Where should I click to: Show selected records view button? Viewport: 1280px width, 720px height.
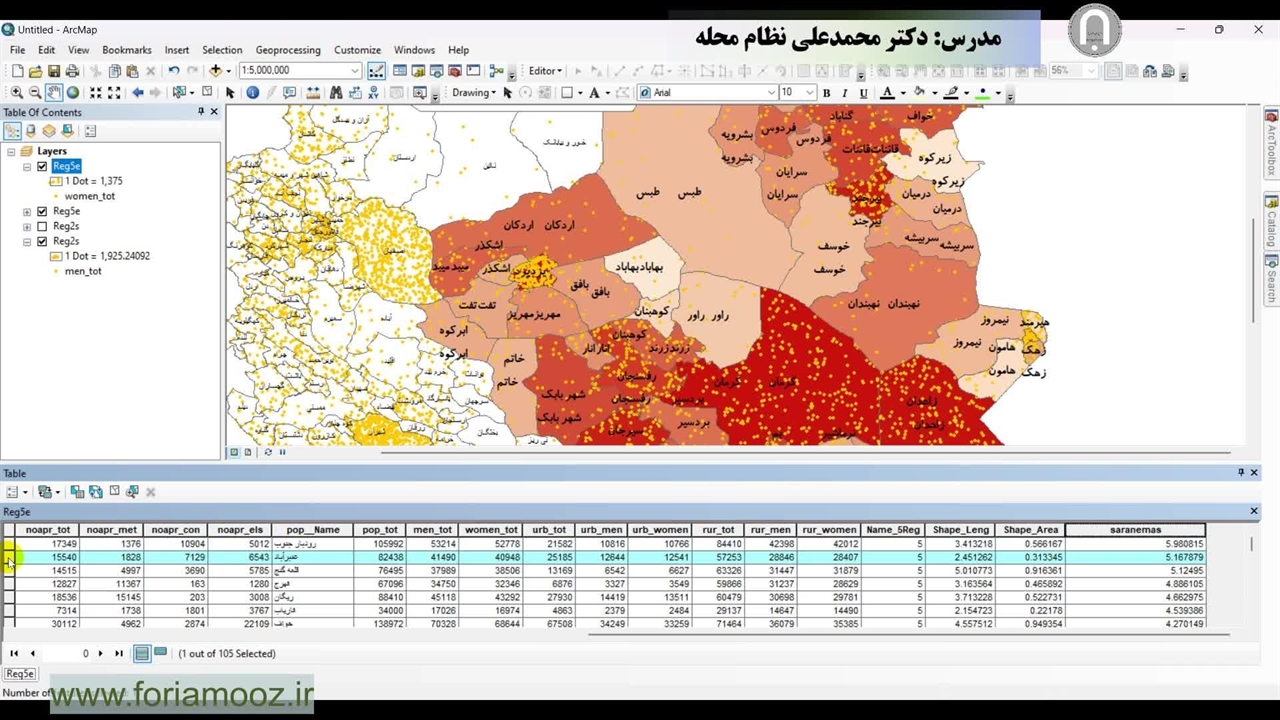pos(160,653)
